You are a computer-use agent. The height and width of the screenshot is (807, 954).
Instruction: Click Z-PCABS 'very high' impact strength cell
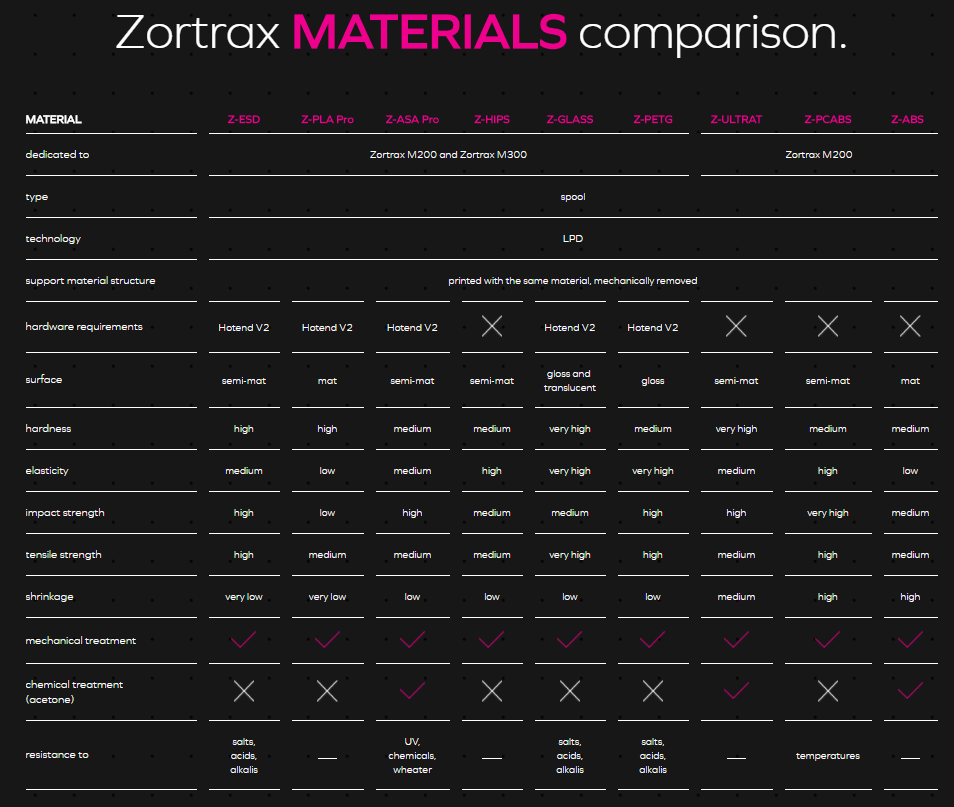827,513
